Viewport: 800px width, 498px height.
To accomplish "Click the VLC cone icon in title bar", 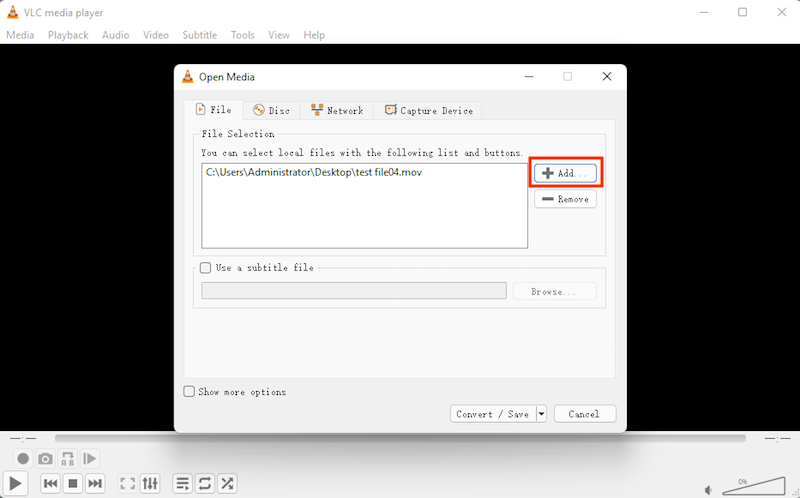I will (x=12, y=12).
